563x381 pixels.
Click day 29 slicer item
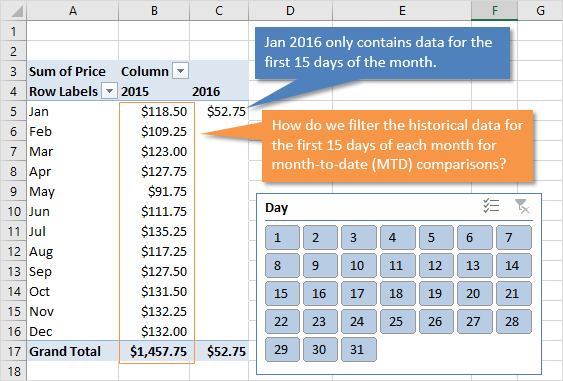click(282, 349)
